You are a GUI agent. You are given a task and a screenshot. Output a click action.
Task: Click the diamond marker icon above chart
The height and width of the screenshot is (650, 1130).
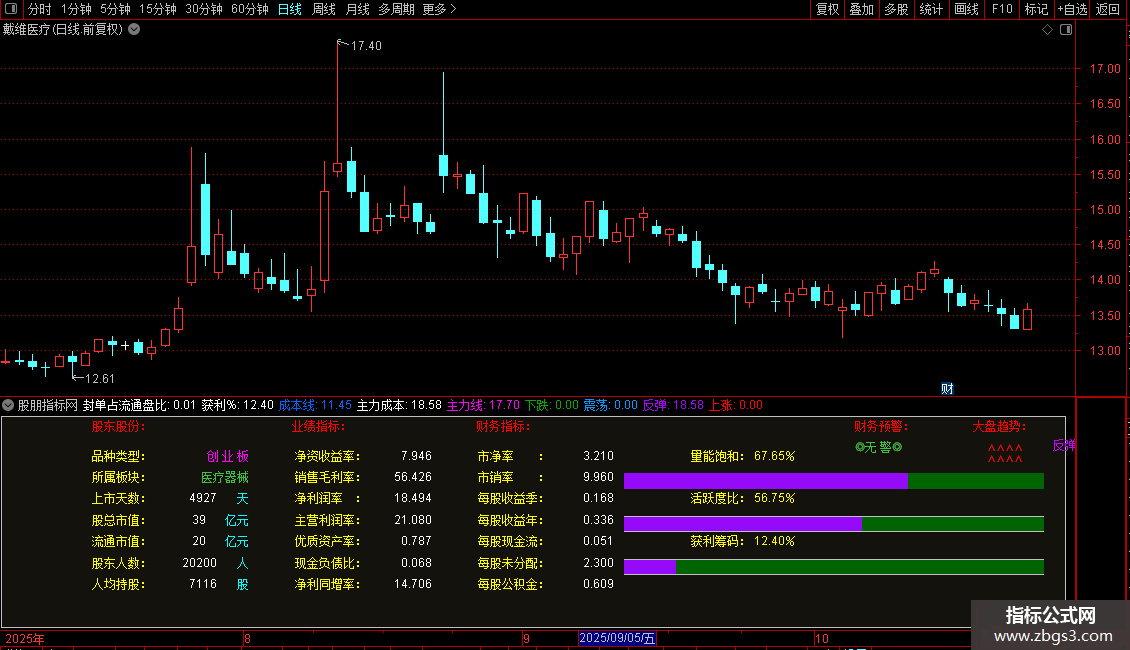click(x=1047, y=30)
